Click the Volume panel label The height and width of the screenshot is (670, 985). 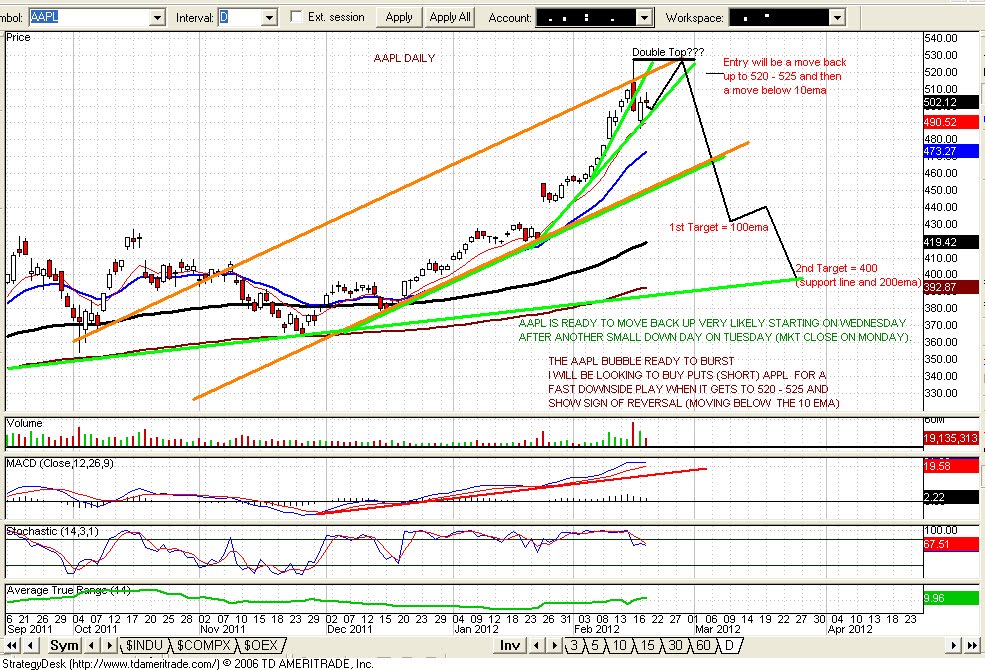(24, 423)
